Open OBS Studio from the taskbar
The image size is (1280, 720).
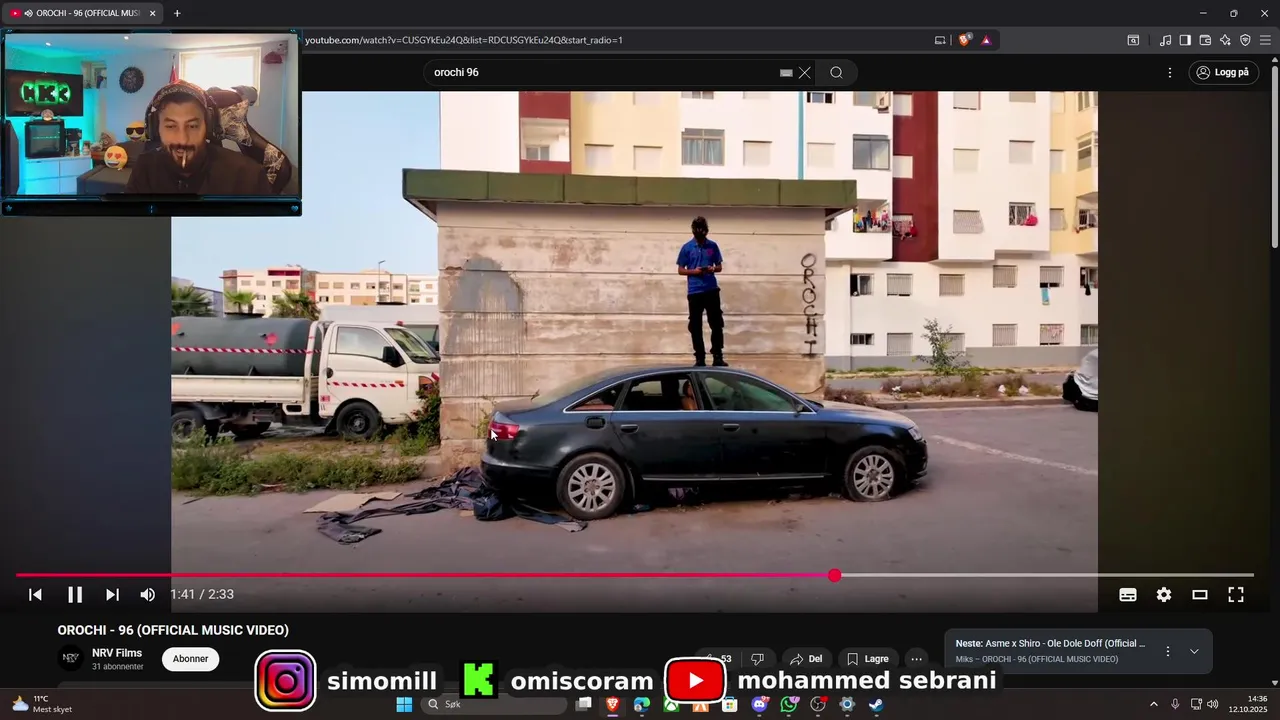coord(818,704)
